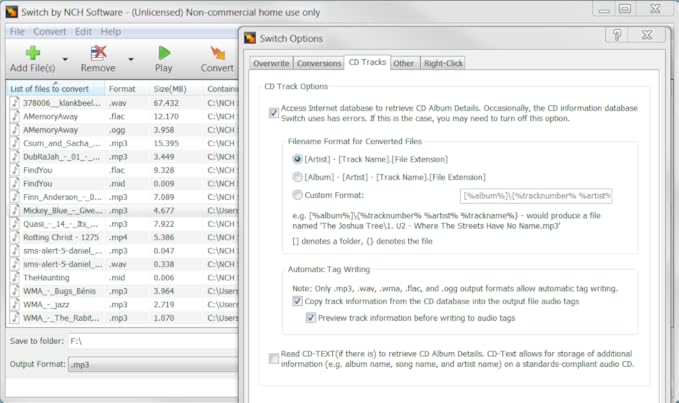Click the green Play toolbar icon
Screen dimensions: 679x403
[x=164, y=53]
